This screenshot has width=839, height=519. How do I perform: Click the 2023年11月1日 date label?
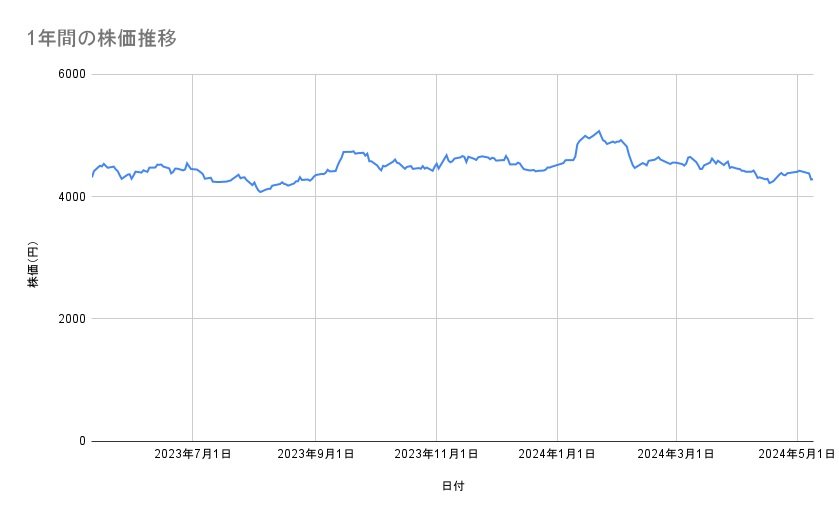point(436,455)
